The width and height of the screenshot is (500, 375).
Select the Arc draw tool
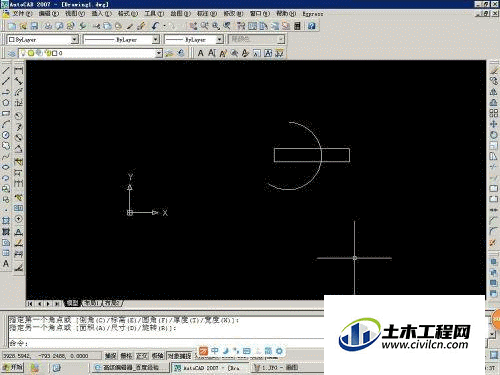click(6, 124)
